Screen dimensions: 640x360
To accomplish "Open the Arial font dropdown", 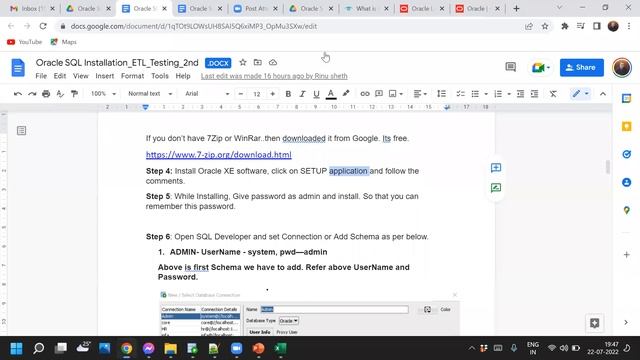I will (207, 94).
